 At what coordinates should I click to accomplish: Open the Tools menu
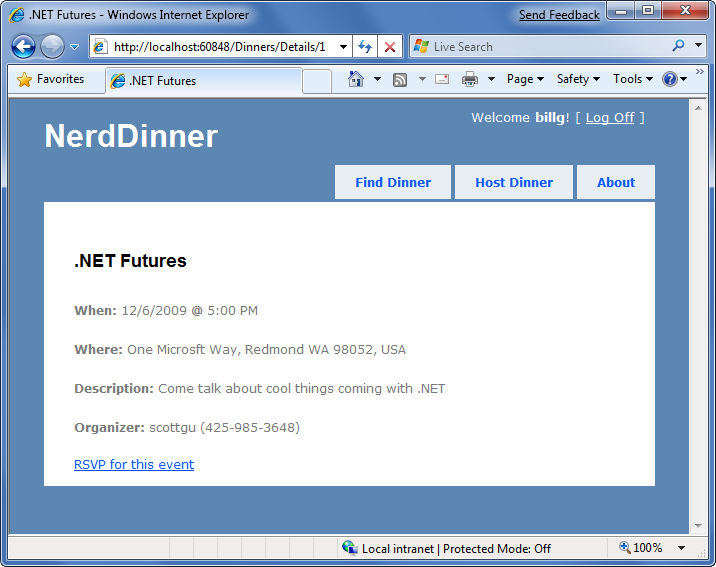point(633,79)
